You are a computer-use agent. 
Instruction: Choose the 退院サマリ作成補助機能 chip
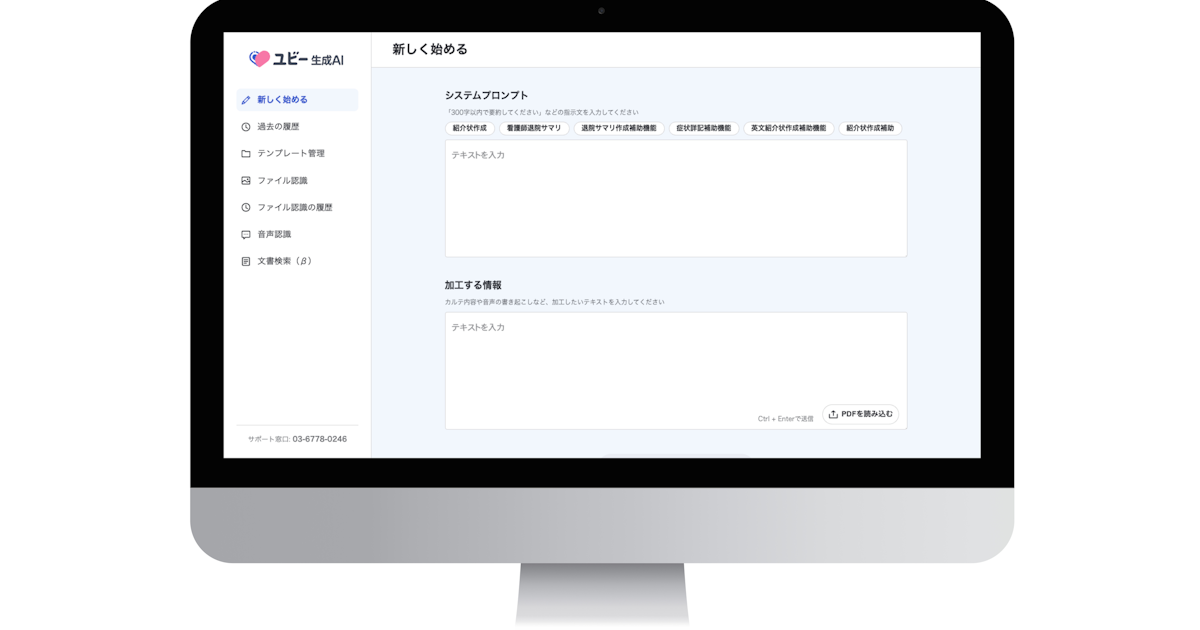619,129
